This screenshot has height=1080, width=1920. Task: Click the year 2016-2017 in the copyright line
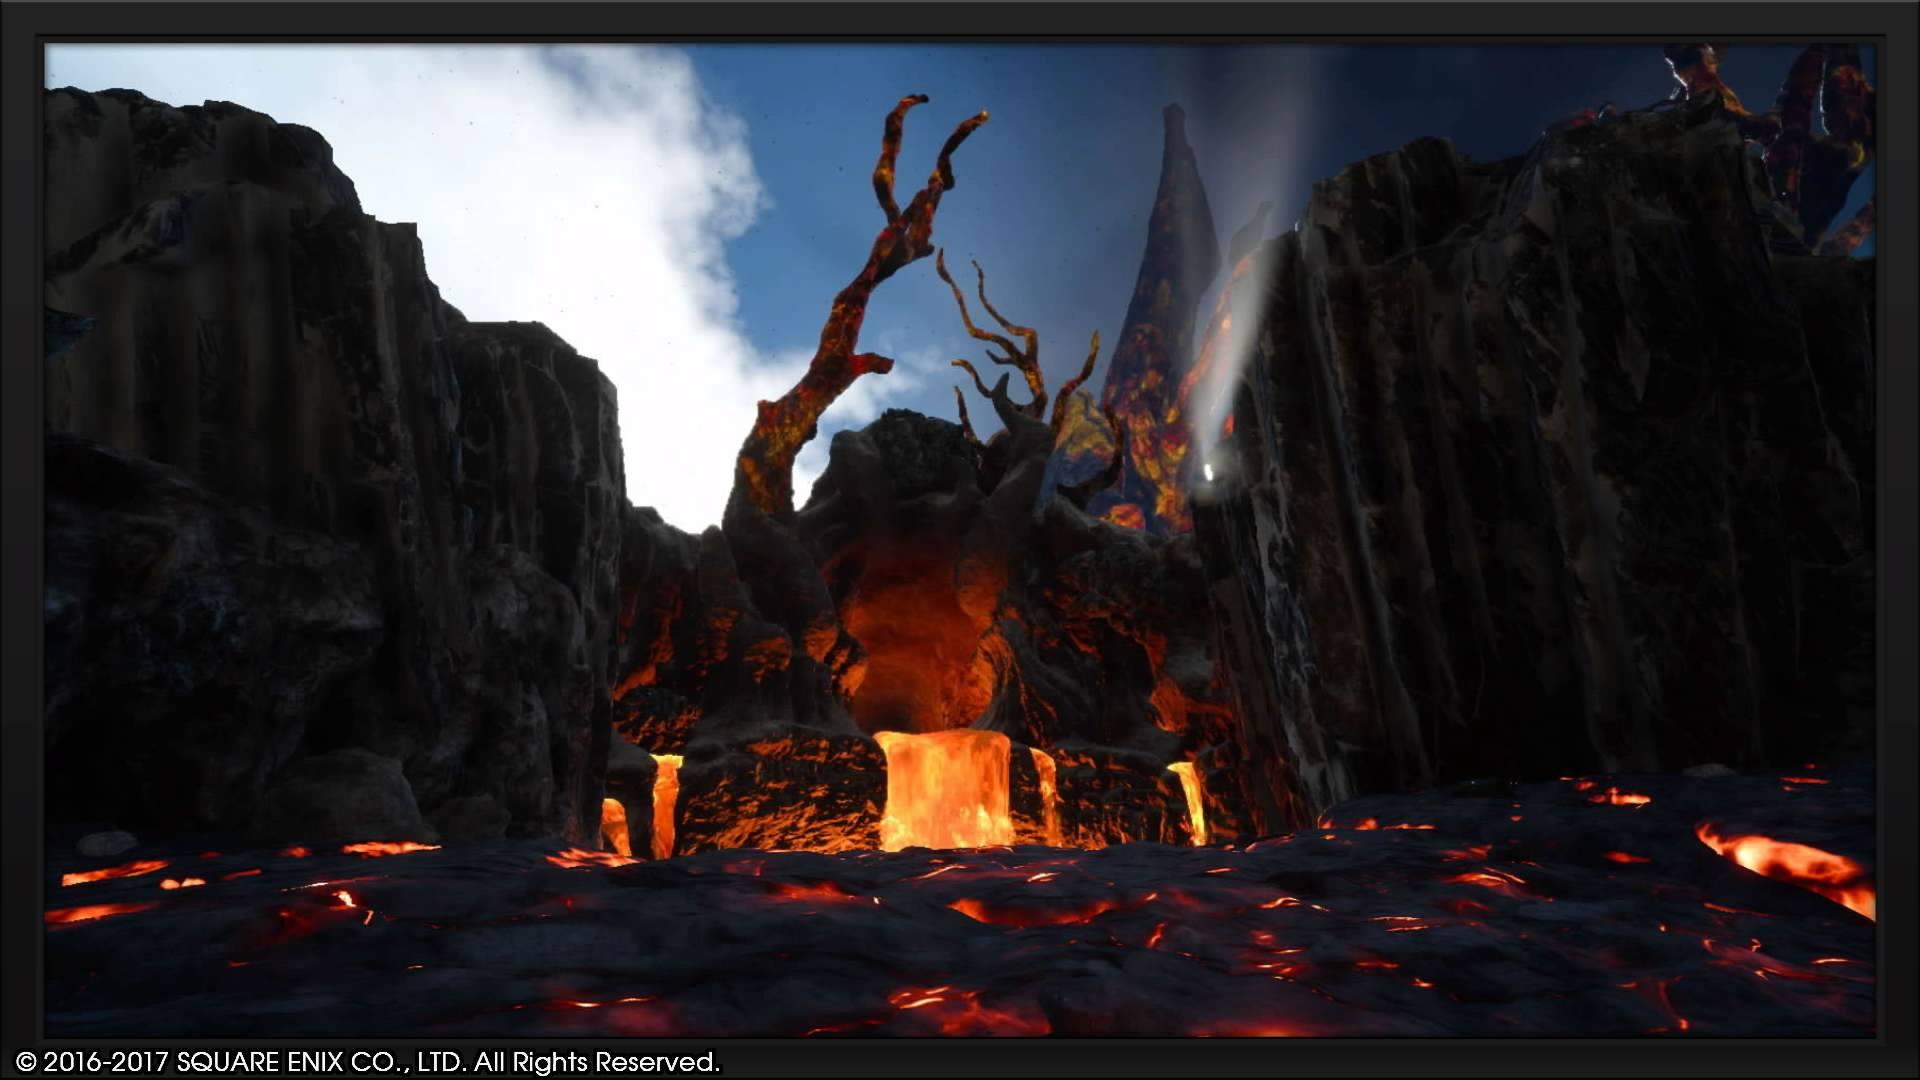[x=107, y=1061]
